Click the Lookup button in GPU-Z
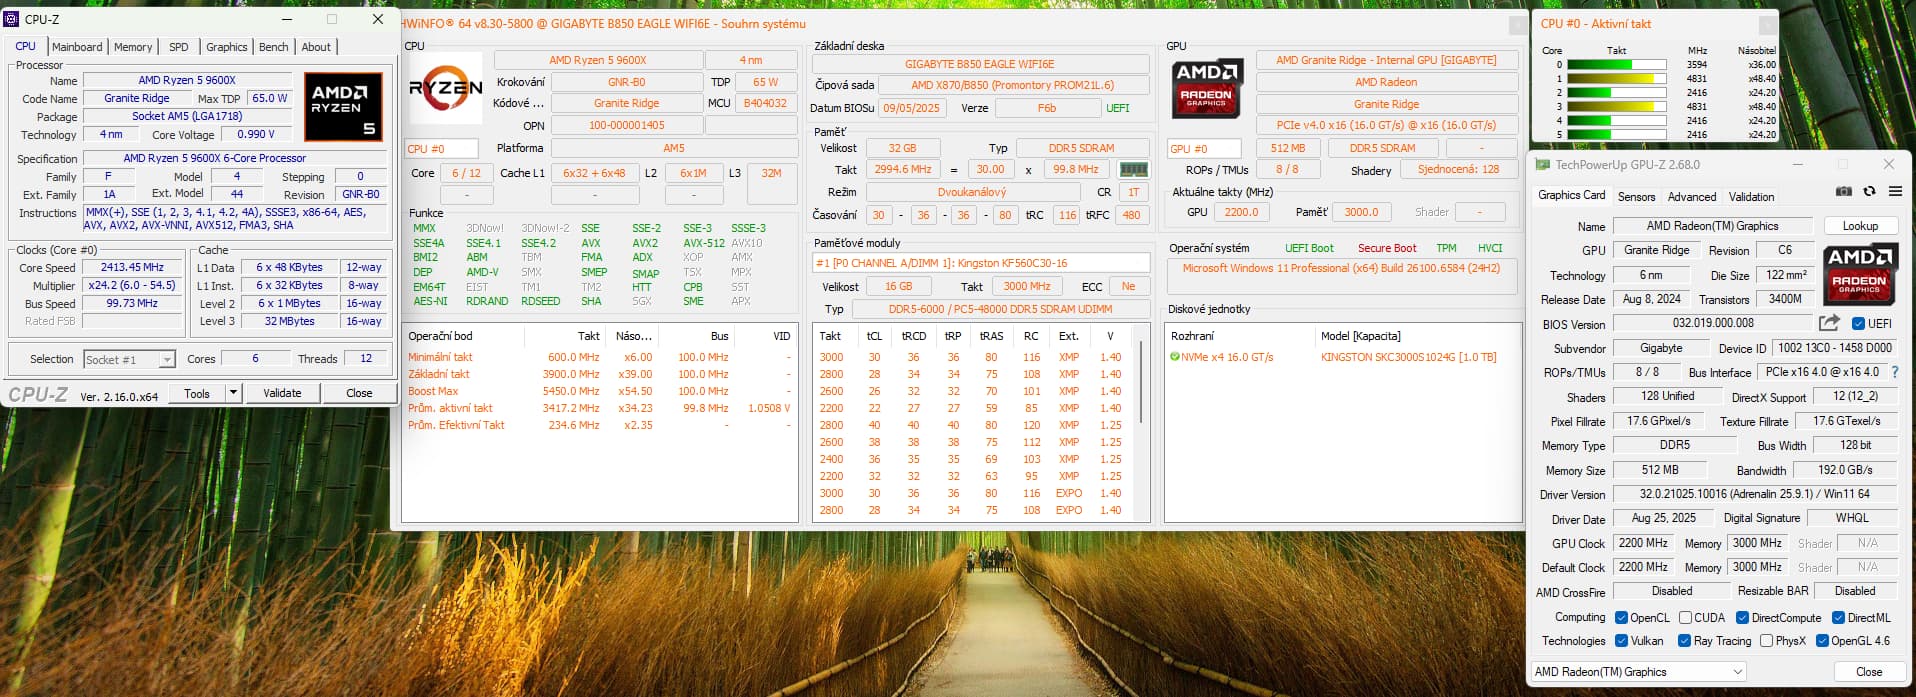Image resolution: width=1916 pixels, height=697 pixels. [x=1859, y=226]
